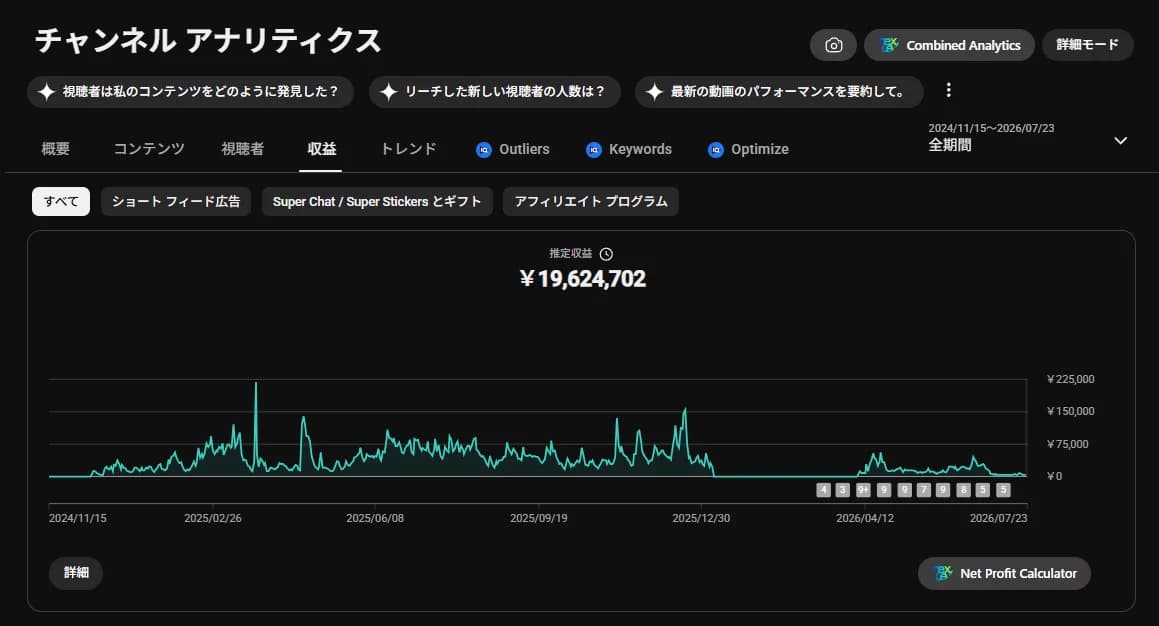
Task: Click the camera screenshot icon
Action: coord(833,45)
